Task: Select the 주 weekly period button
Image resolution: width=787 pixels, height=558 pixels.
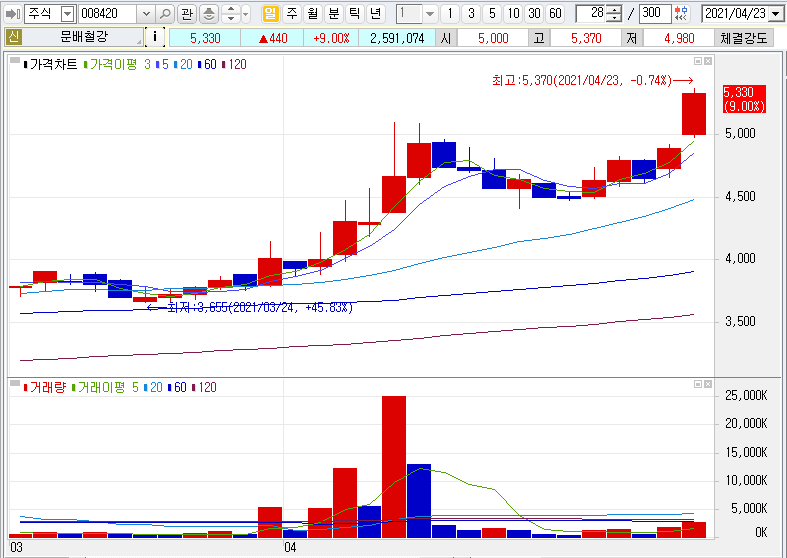Action: [292, 14]
